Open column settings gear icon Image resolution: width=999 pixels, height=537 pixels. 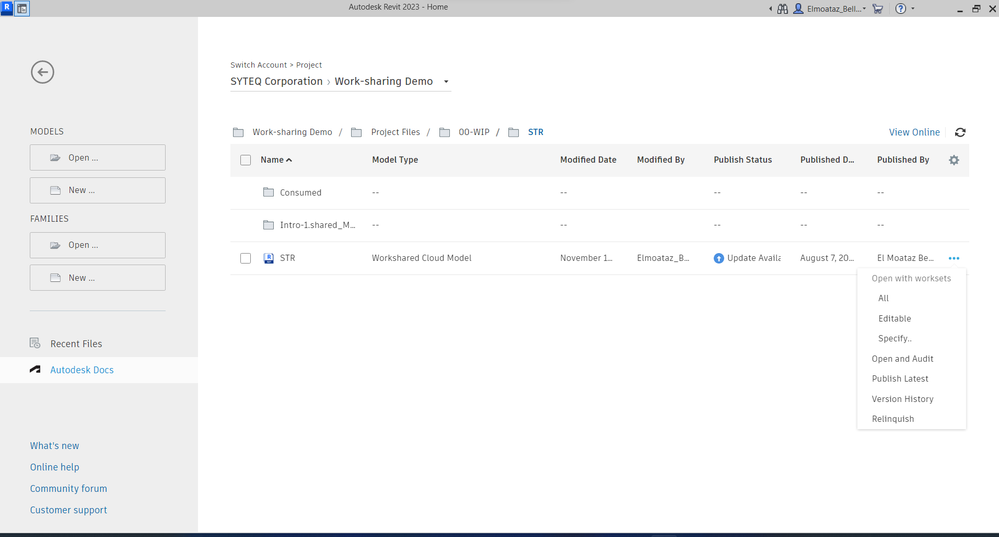click(x=954, y=160)
